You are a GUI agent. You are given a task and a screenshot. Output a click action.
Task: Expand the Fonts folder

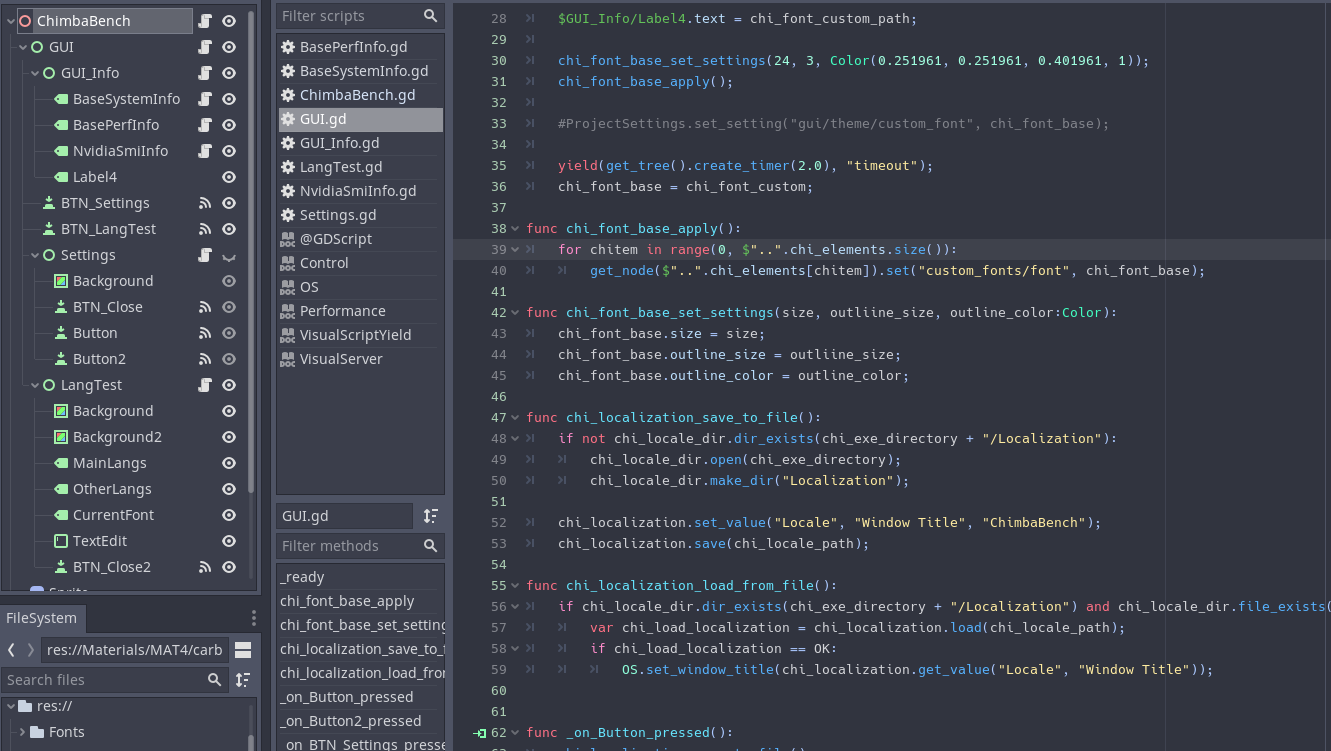[x=22, y=732]
